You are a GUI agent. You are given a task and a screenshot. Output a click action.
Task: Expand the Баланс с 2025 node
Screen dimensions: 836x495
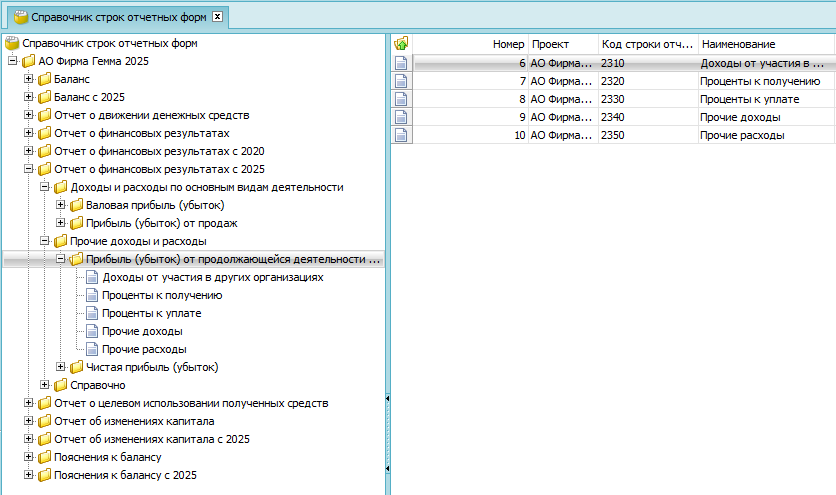(x=28, y=97)
